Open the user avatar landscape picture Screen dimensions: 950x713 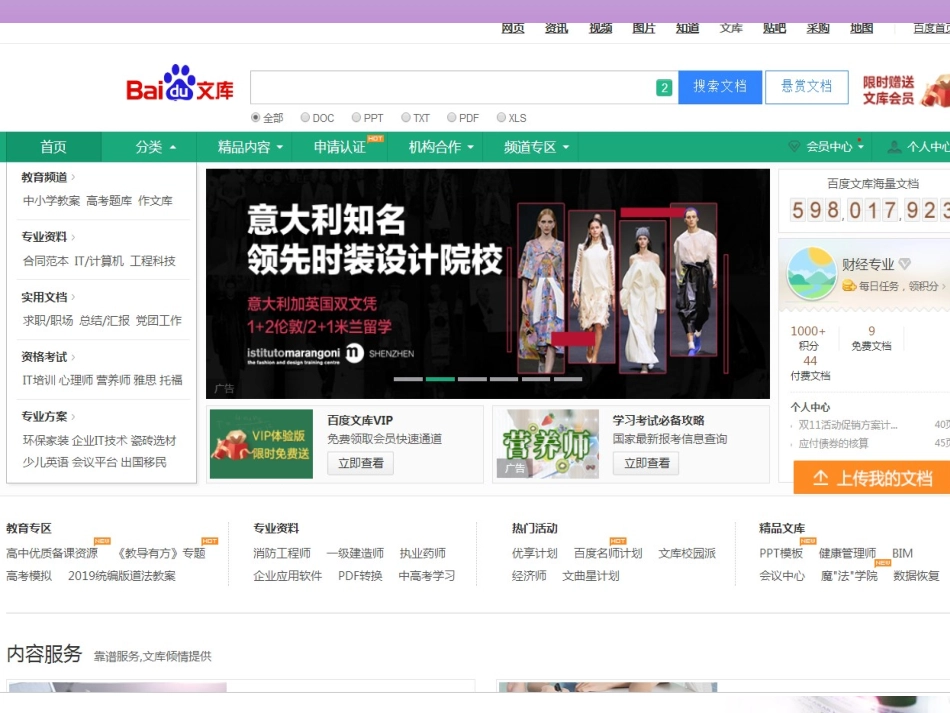pos(811,274)
